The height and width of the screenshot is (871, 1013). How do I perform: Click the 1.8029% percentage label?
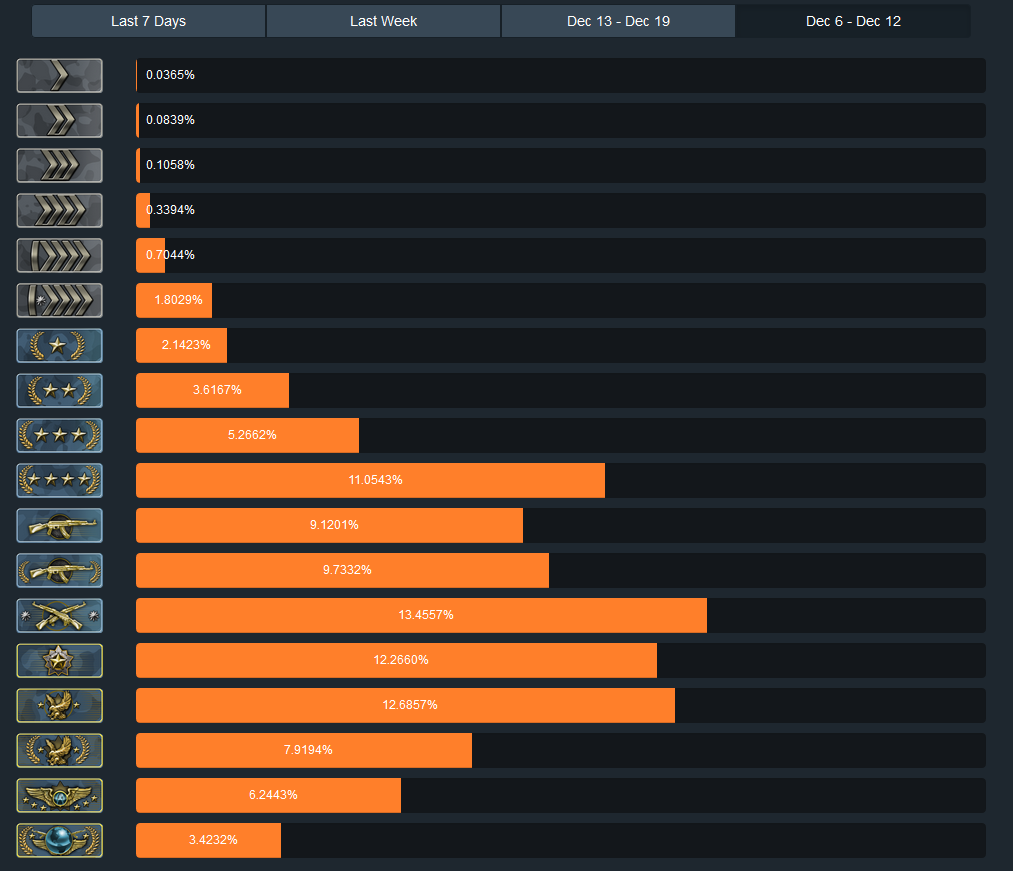(x=178, y=300)
